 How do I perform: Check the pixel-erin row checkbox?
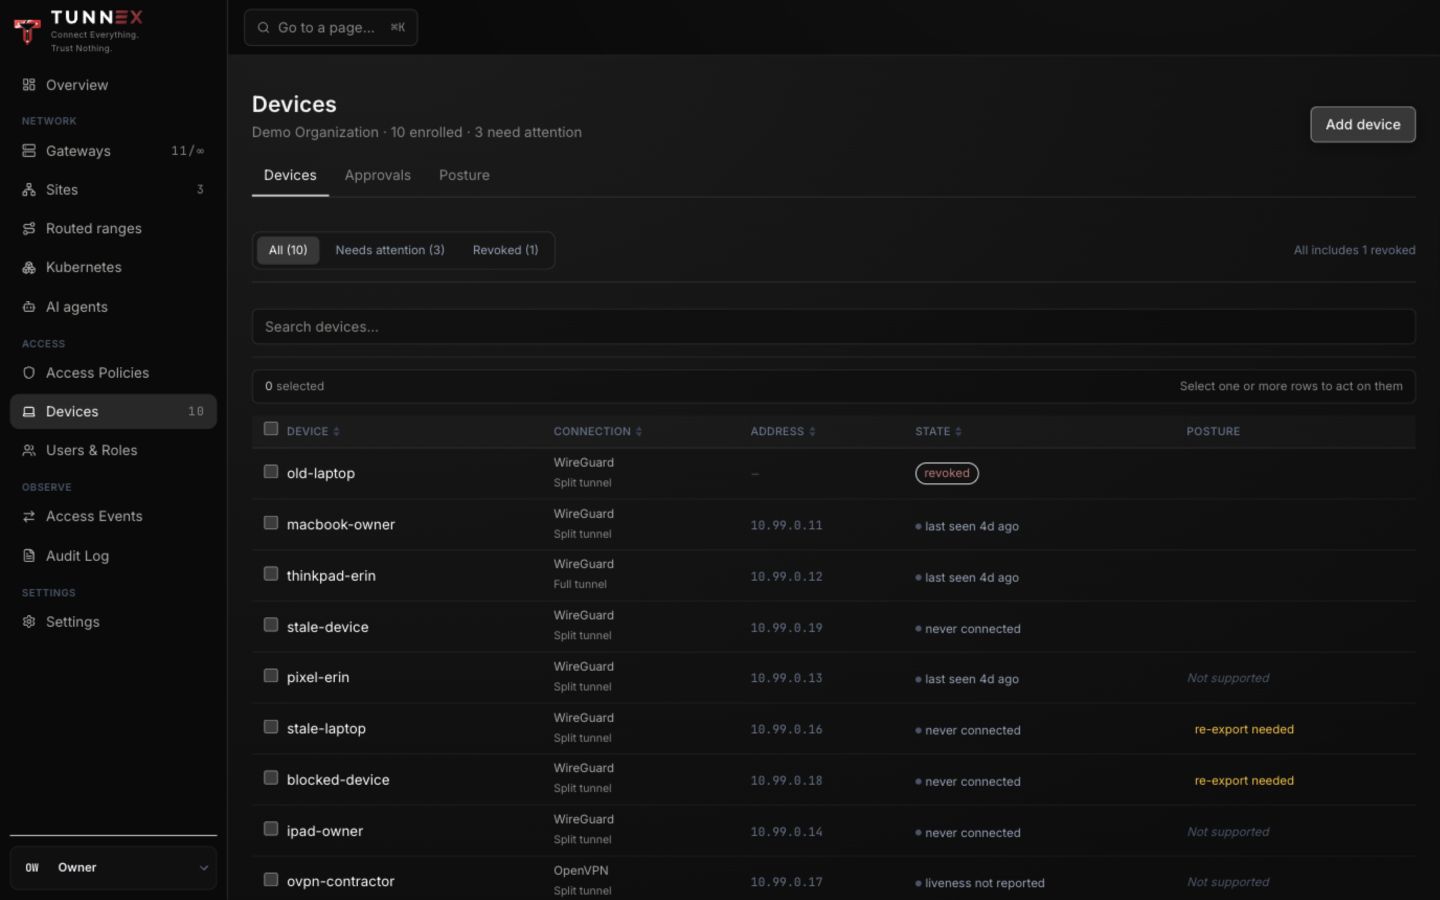[x=271, y=675]
